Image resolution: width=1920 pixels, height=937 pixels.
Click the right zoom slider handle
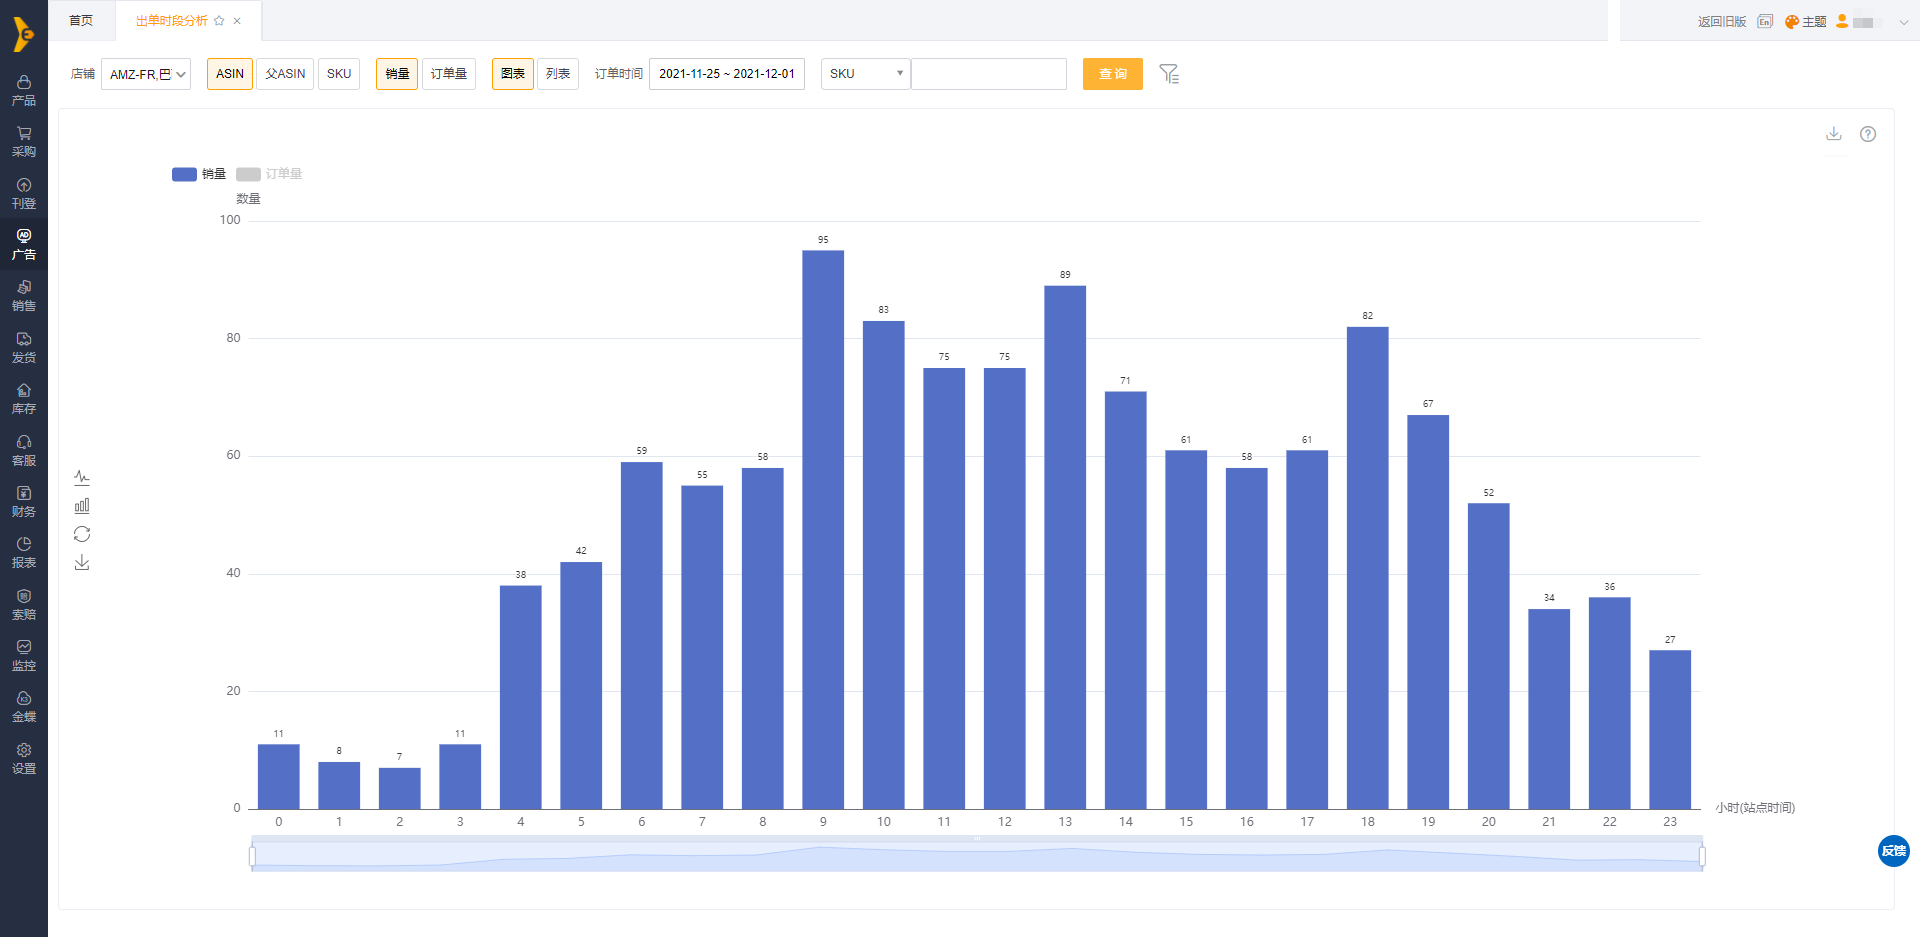click(1702, 856)
